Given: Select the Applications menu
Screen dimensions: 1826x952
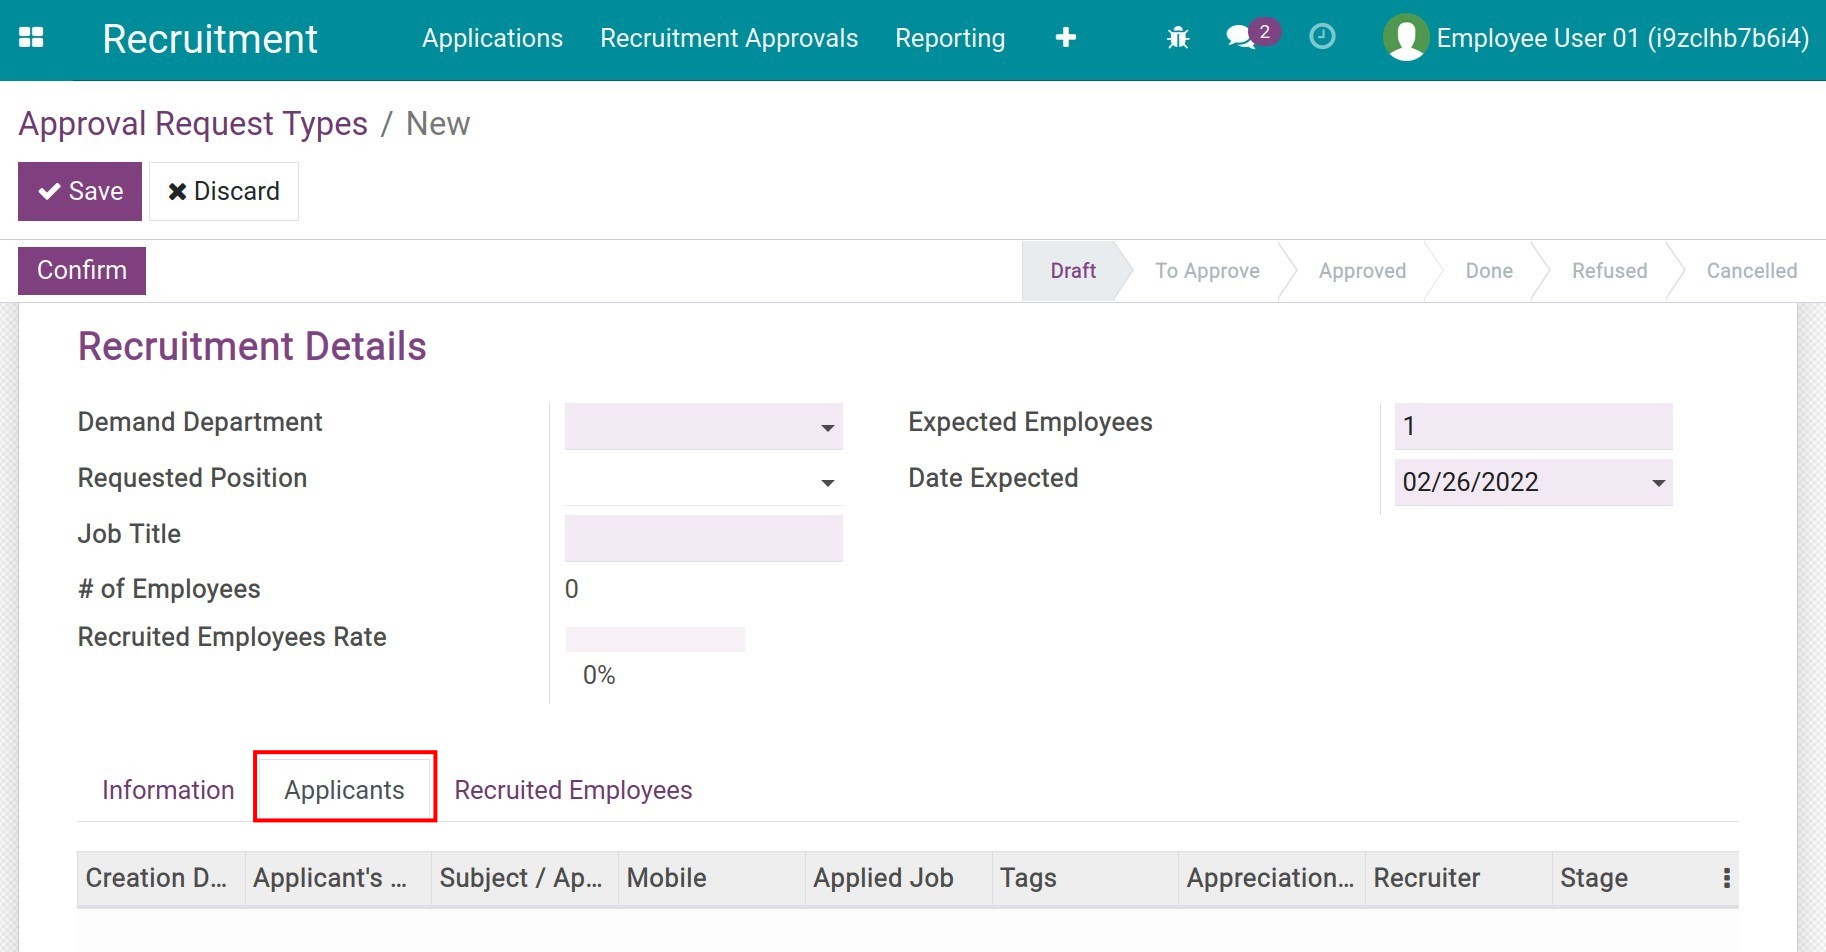Looking at the screenshot, I should click(x=492, y=38).
